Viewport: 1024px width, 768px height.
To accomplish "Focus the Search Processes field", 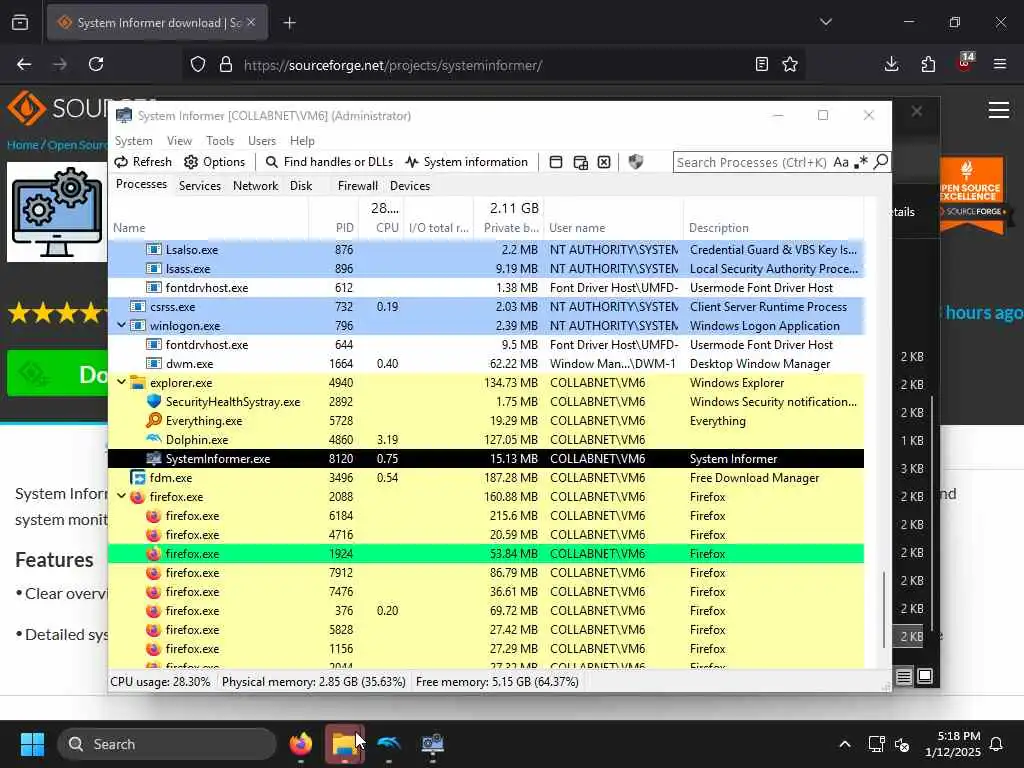I will 752,162.
